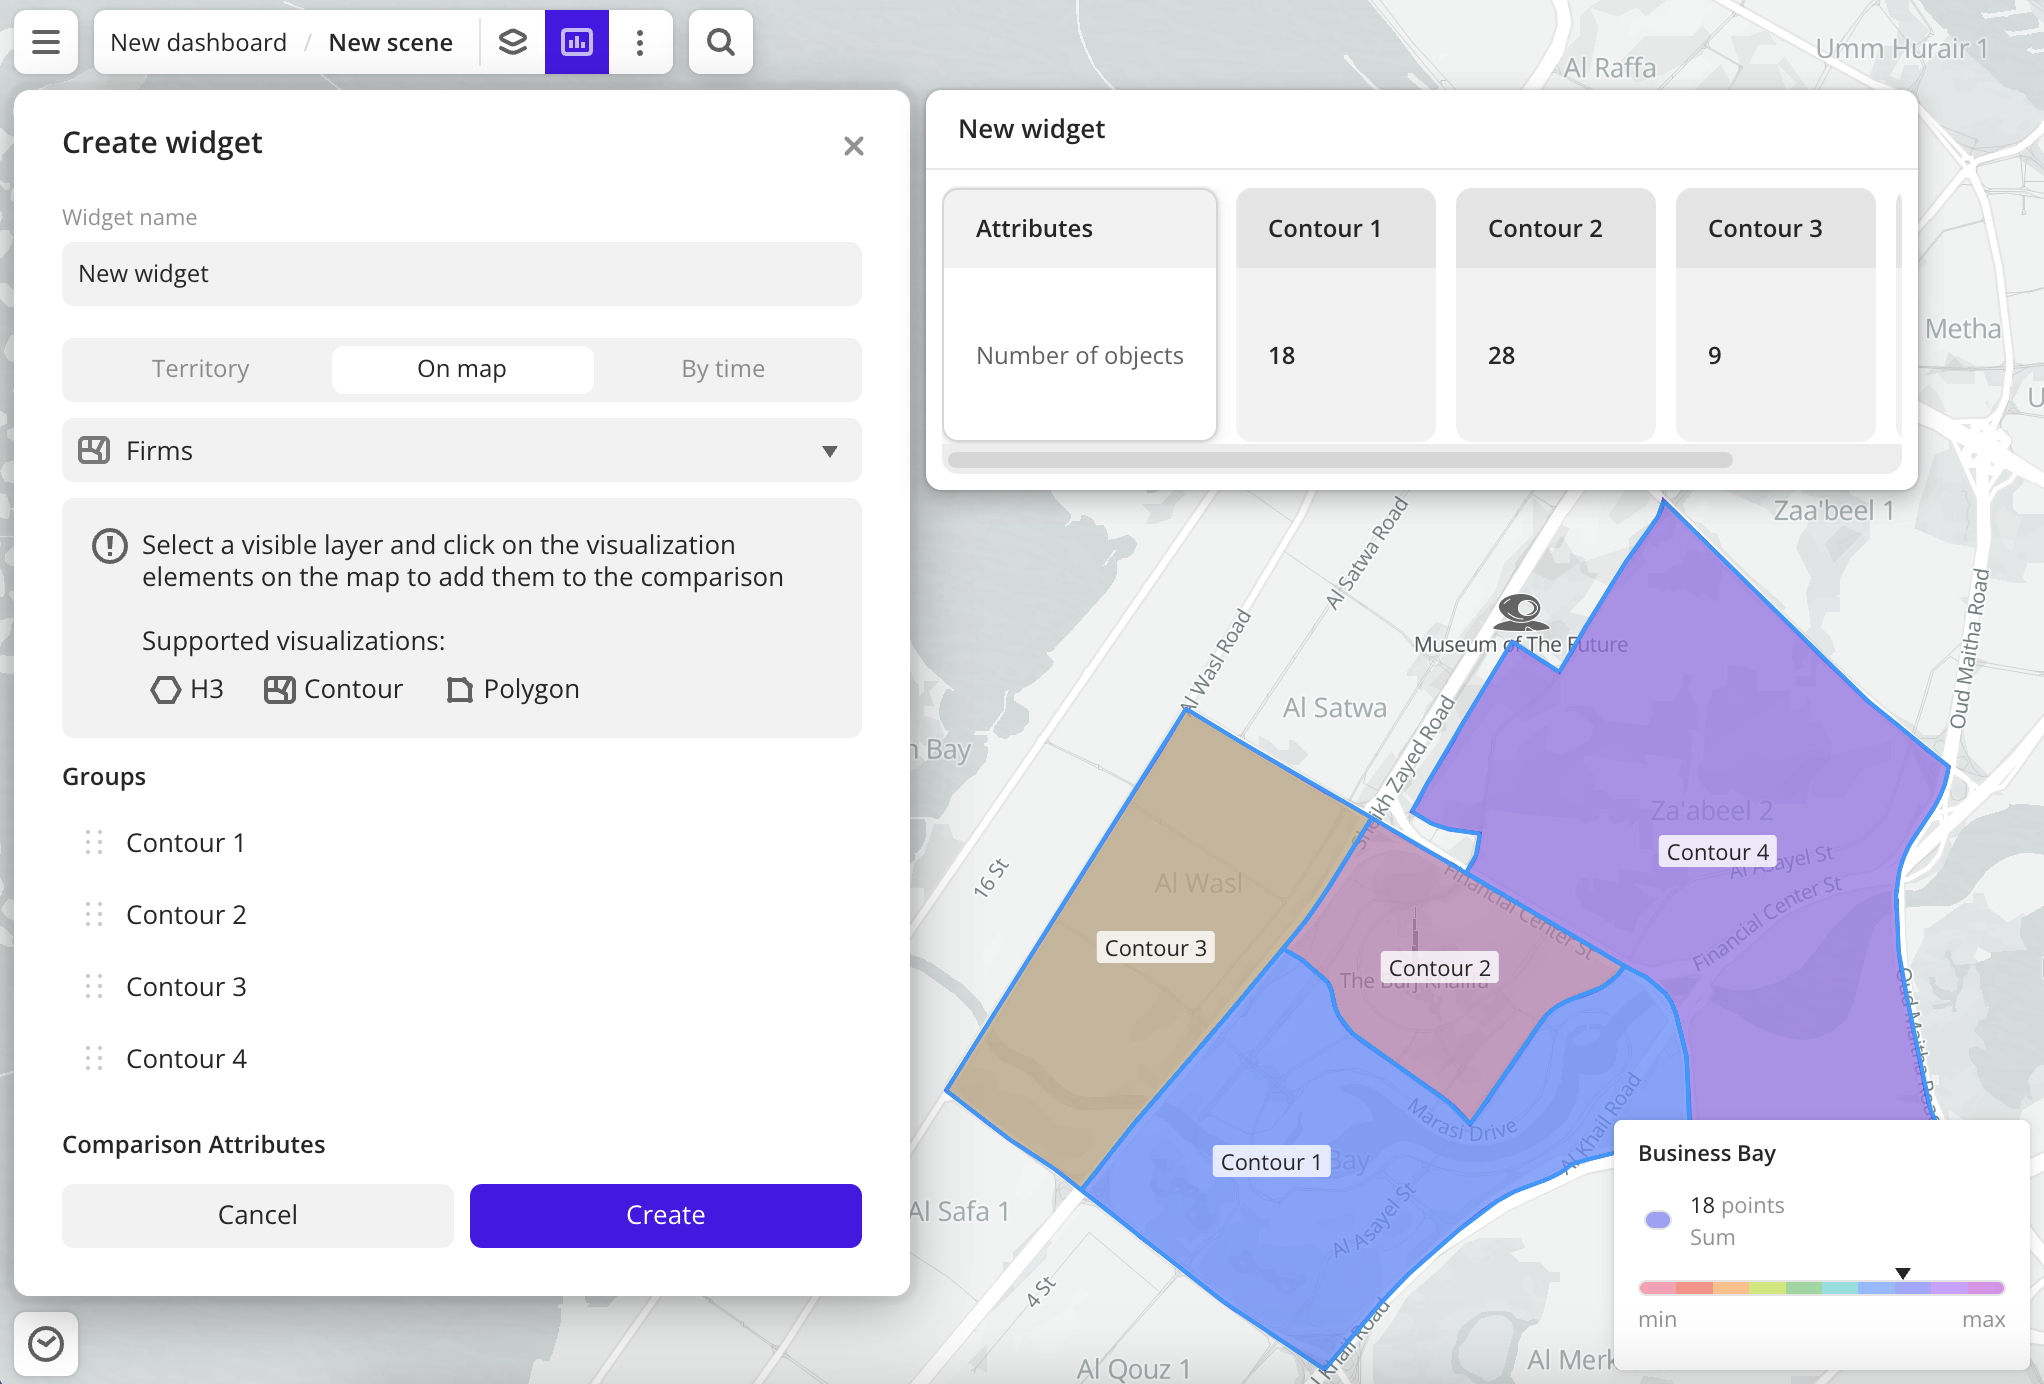The width and height of the screenshot is (2044, 1384).
Task: Close the Create widget dialog
Action: (x=853, y=146)
